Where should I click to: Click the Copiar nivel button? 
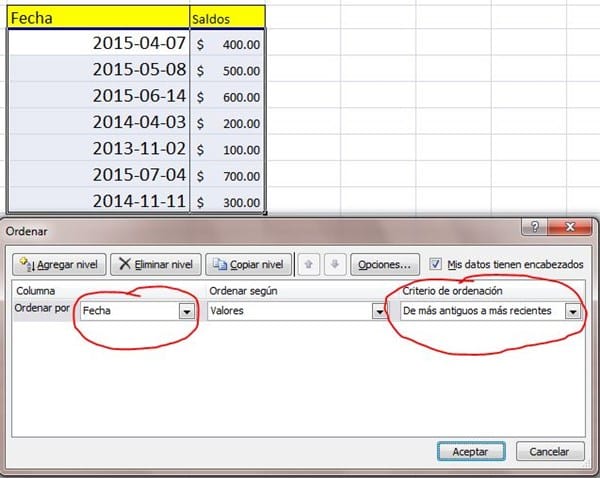[x=248, y=264]
